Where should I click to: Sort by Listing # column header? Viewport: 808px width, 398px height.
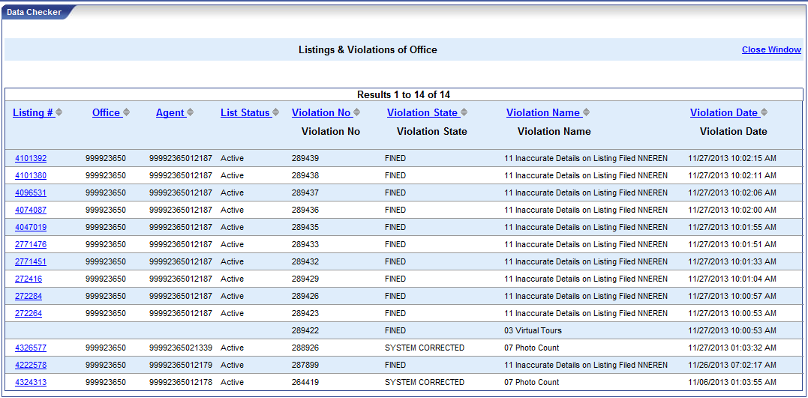(x=33, y=112)
